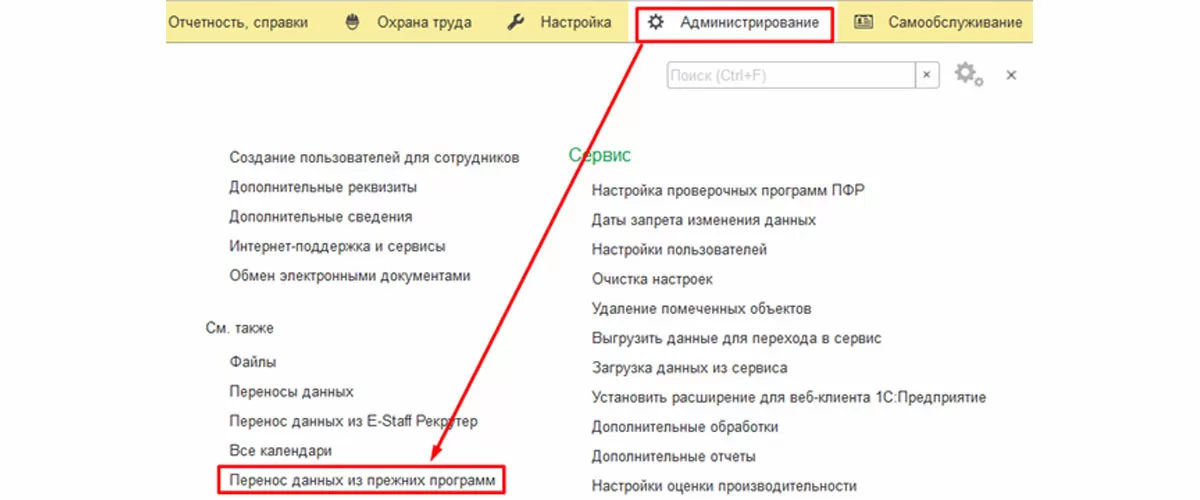Open Установить расширение для веб-клиента 1С:Предприятие
Viewport: 1200px width, 500px height.
[x=789, y=397]
